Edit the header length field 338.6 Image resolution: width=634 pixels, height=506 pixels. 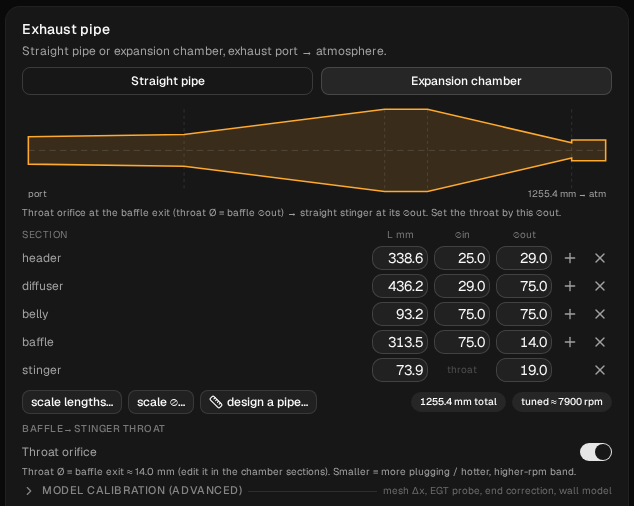click(x=400, y=258)
